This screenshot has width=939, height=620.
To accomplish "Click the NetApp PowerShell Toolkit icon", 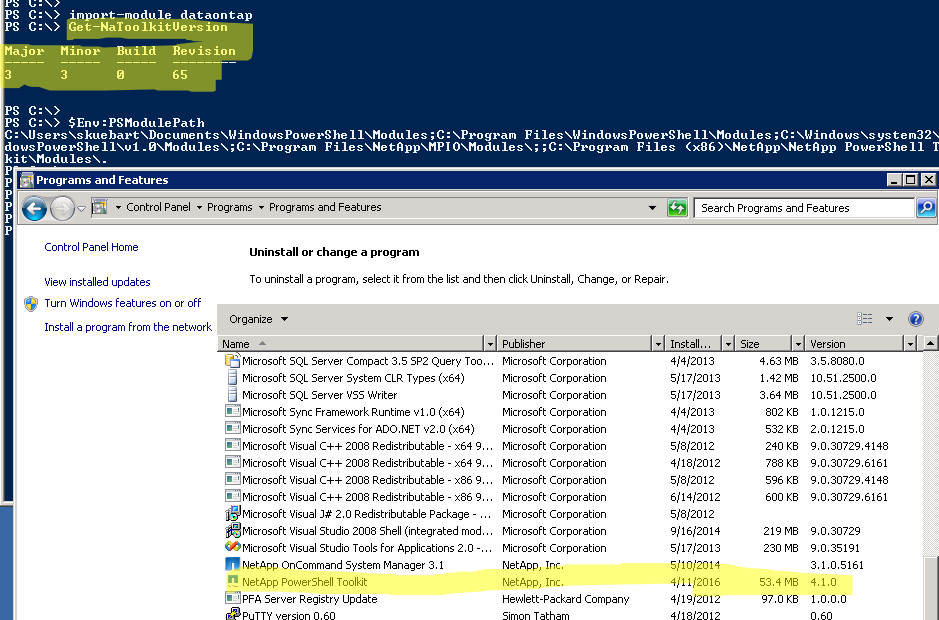I will click(232, 581).
